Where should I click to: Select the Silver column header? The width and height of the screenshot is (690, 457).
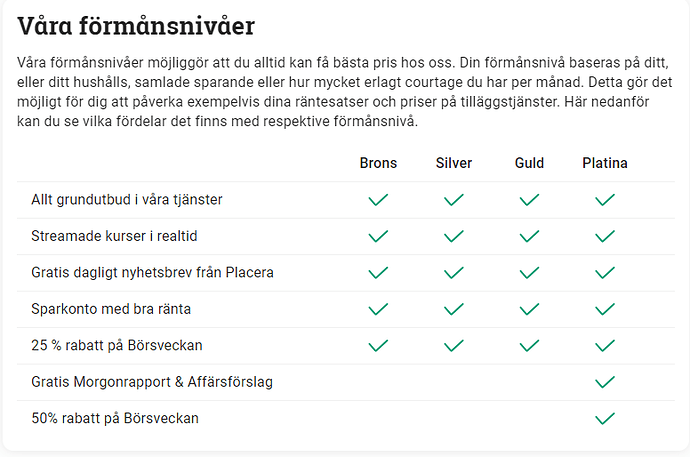pos(454,163)
